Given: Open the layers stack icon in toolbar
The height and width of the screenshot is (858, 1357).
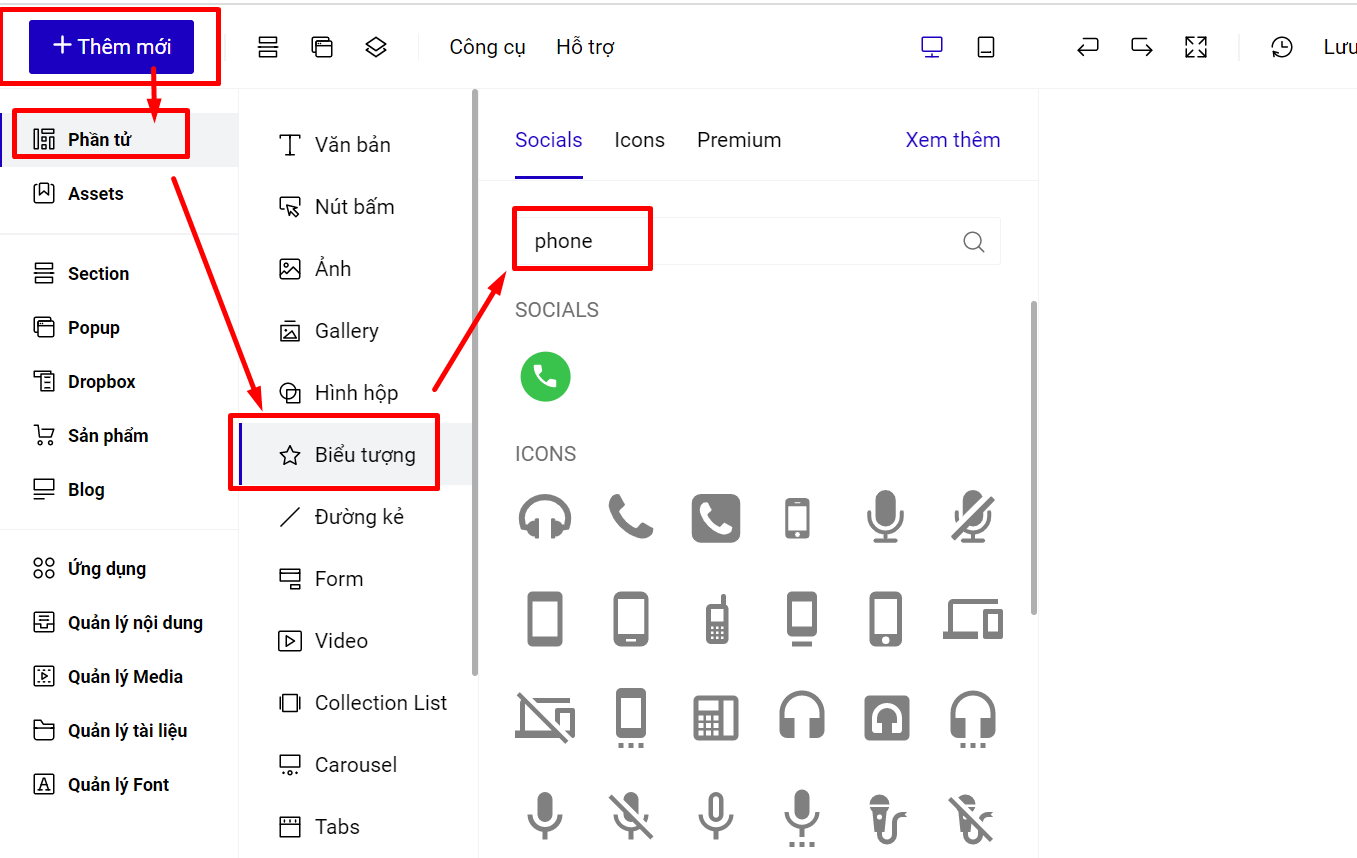Looking at the screenshot, I should click(x=376, y=47).
